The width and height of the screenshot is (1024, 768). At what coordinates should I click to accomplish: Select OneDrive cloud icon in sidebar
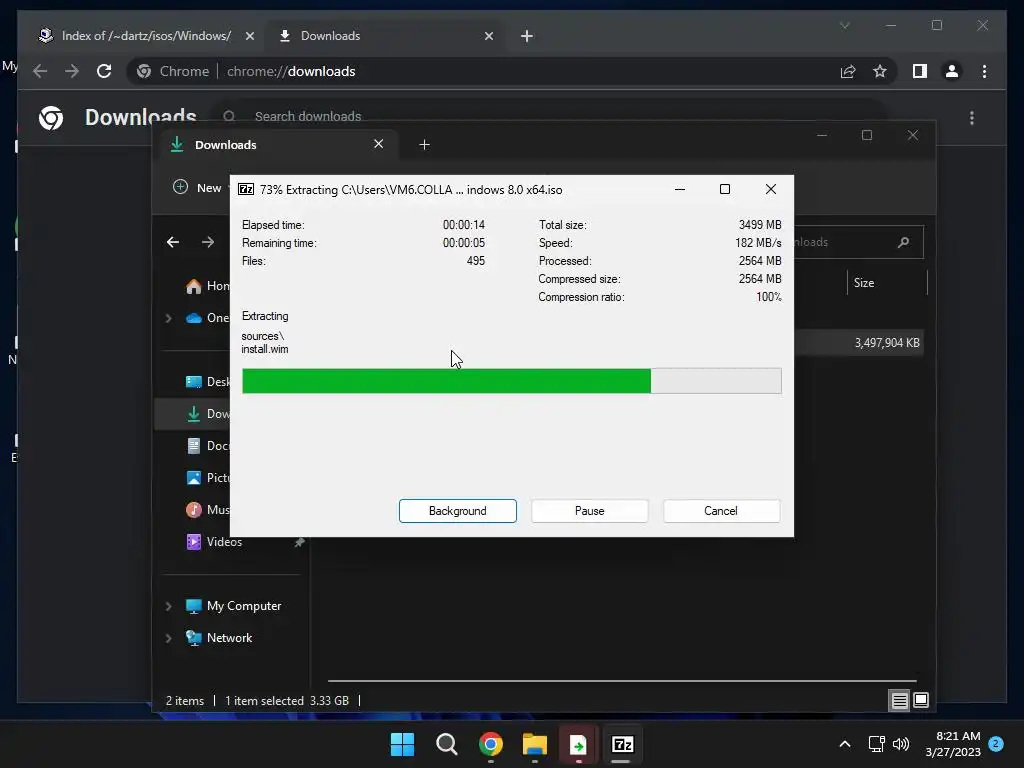[x=193, y=318]
